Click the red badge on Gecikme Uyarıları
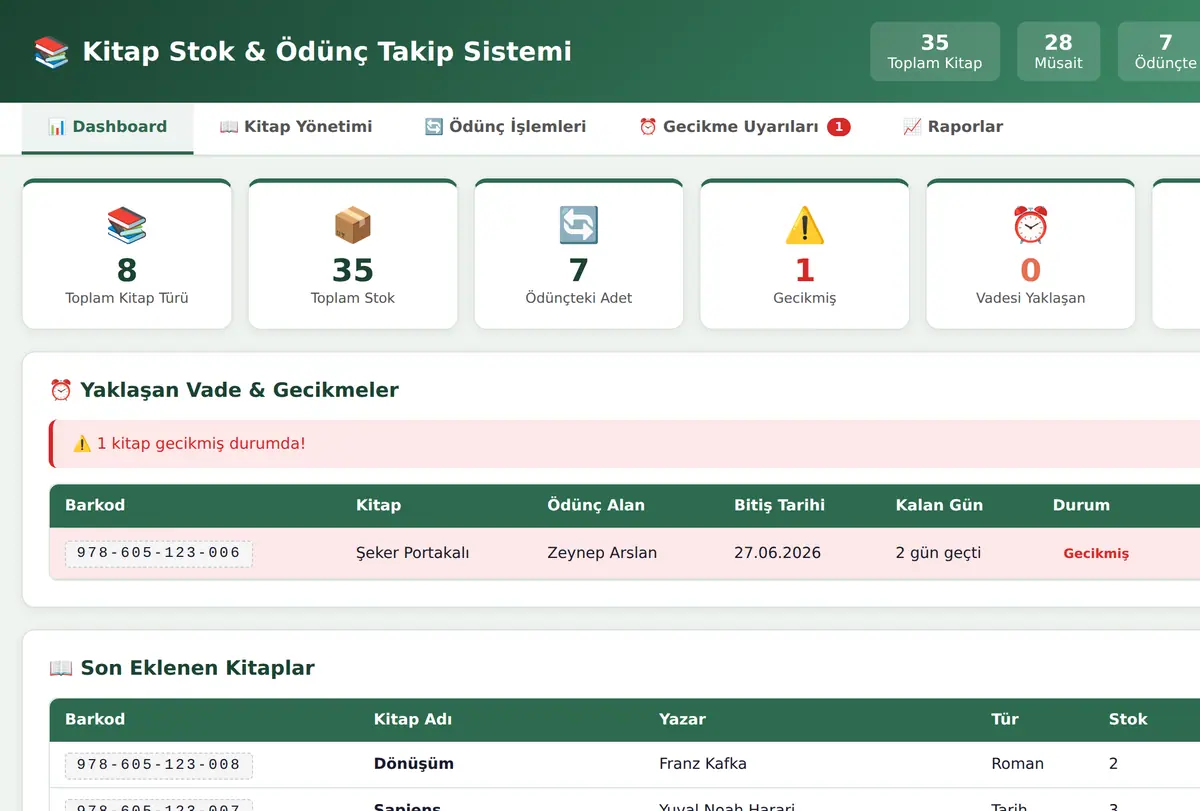This screenshot has height=811, width=1200. pos(838,127)
